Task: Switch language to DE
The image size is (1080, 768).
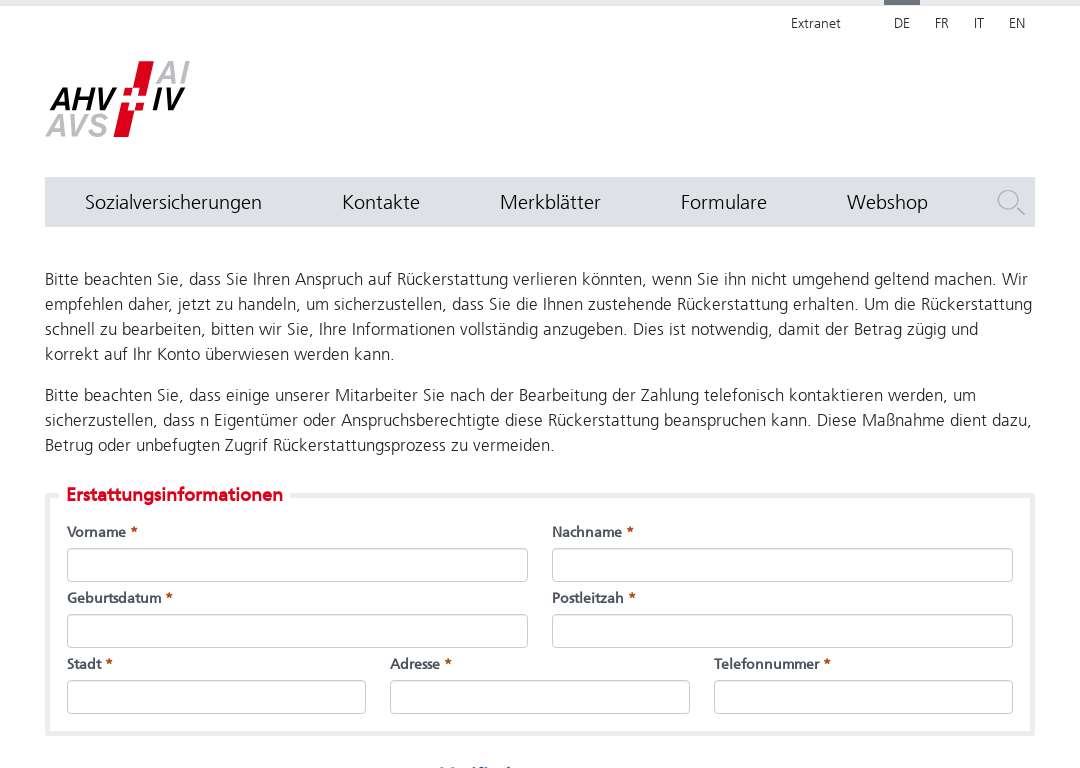Action: [x=902, y=23]
